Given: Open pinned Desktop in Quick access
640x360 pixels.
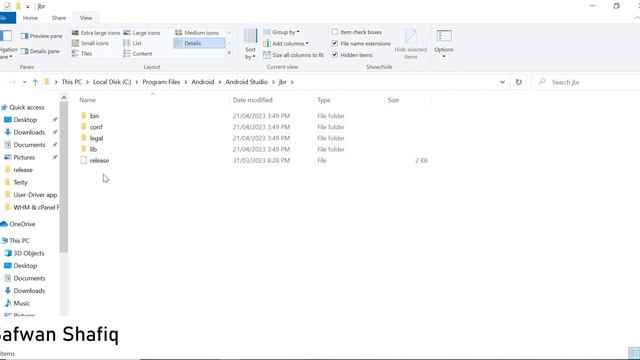Looking at the screenshot, I should (x=25, y=120).
